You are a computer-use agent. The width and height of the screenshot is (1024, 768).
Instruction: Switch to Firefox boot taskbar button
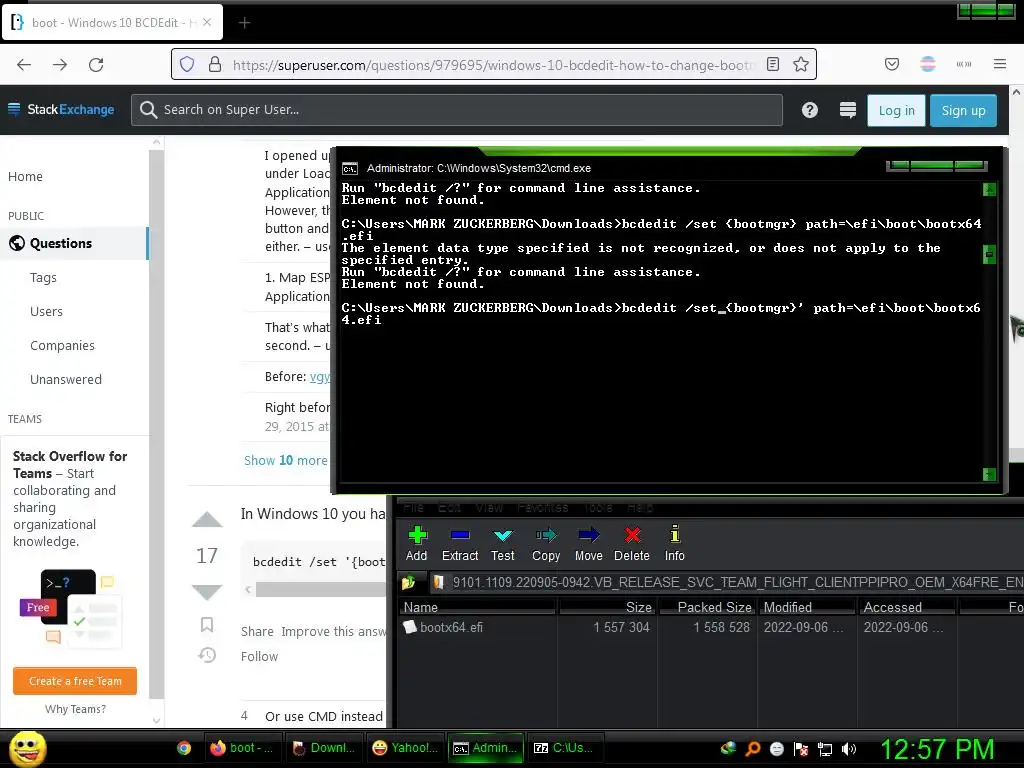[244, 748]
